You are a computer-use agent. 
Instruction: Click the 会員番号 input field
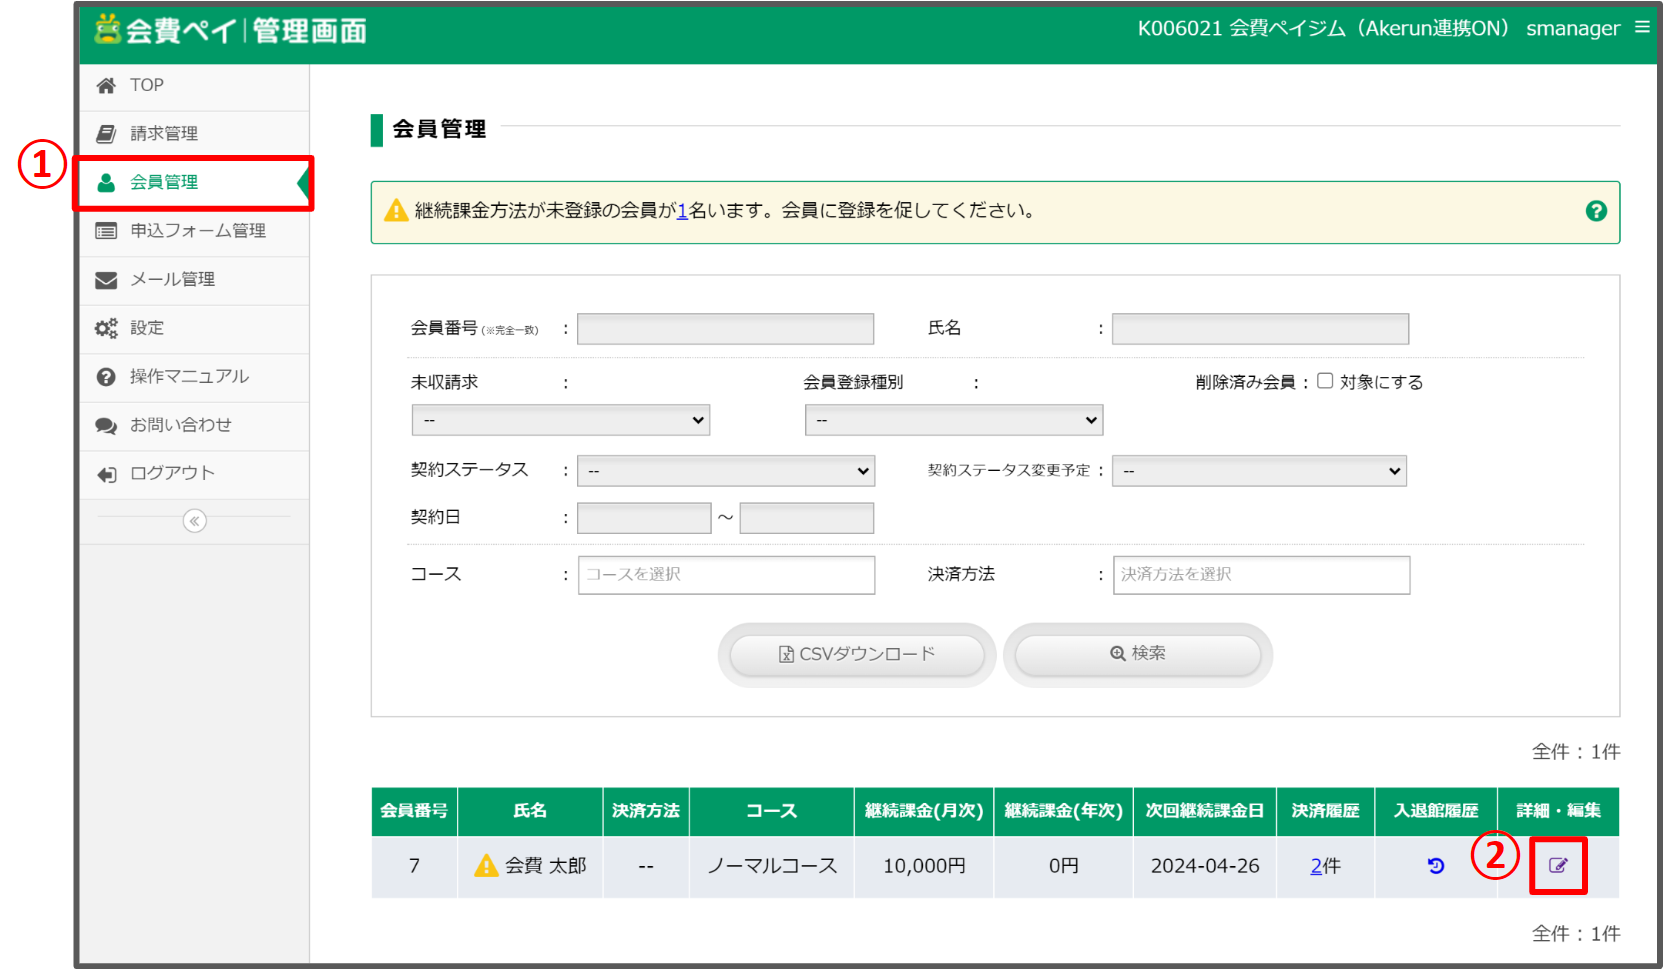[x=725, y=329]
